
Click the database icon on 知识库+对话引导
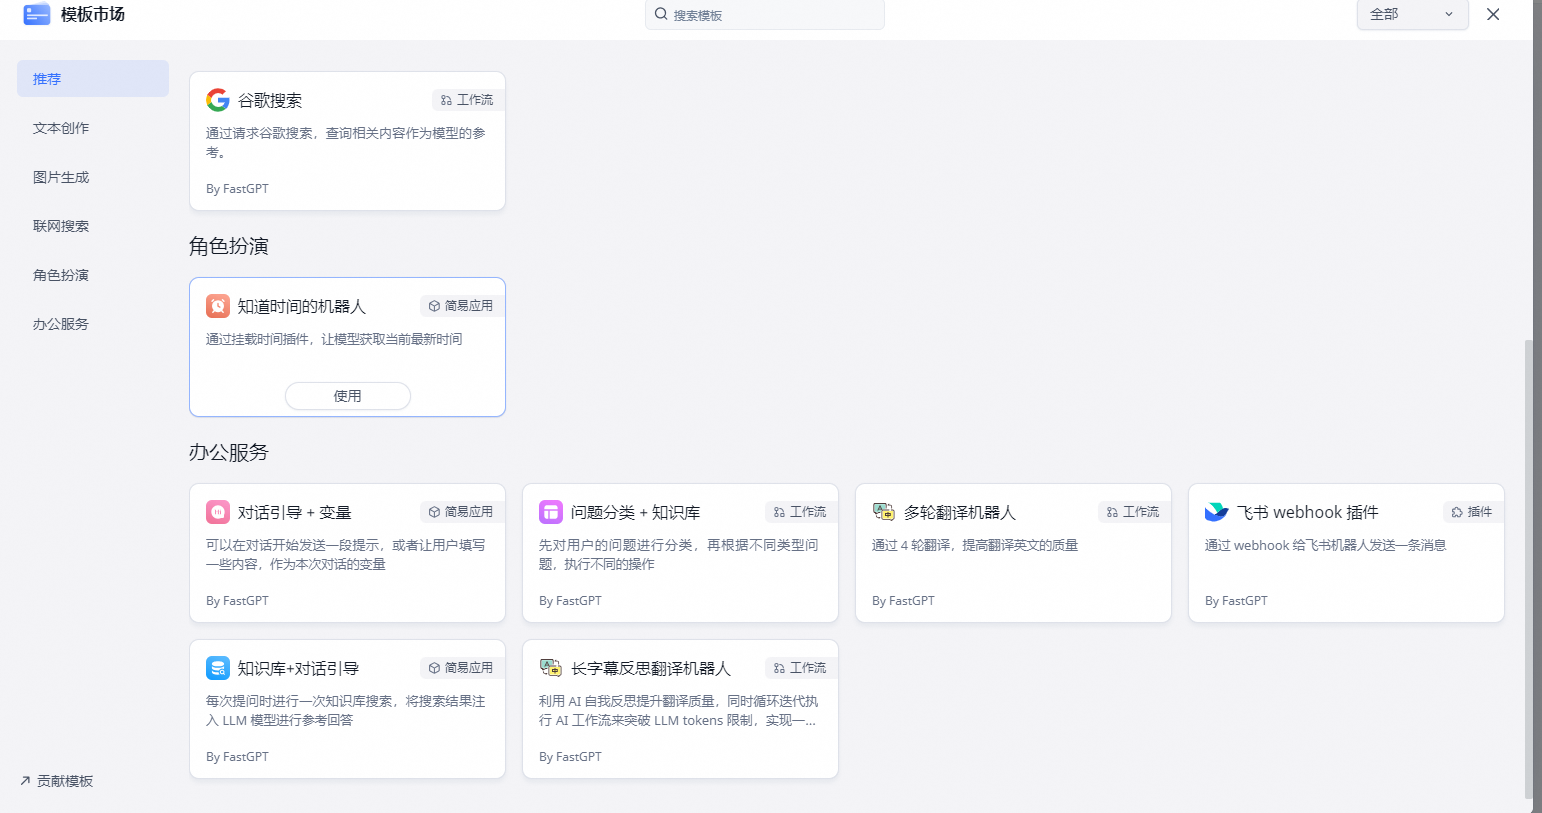click(218, 667)
